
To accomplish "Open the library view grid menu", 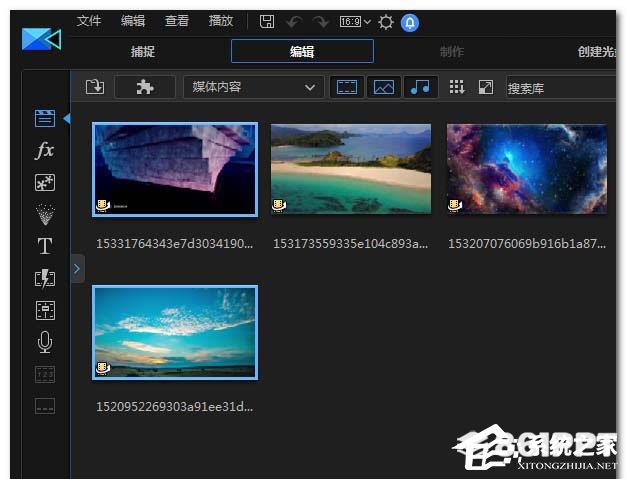I will [457, 87].
